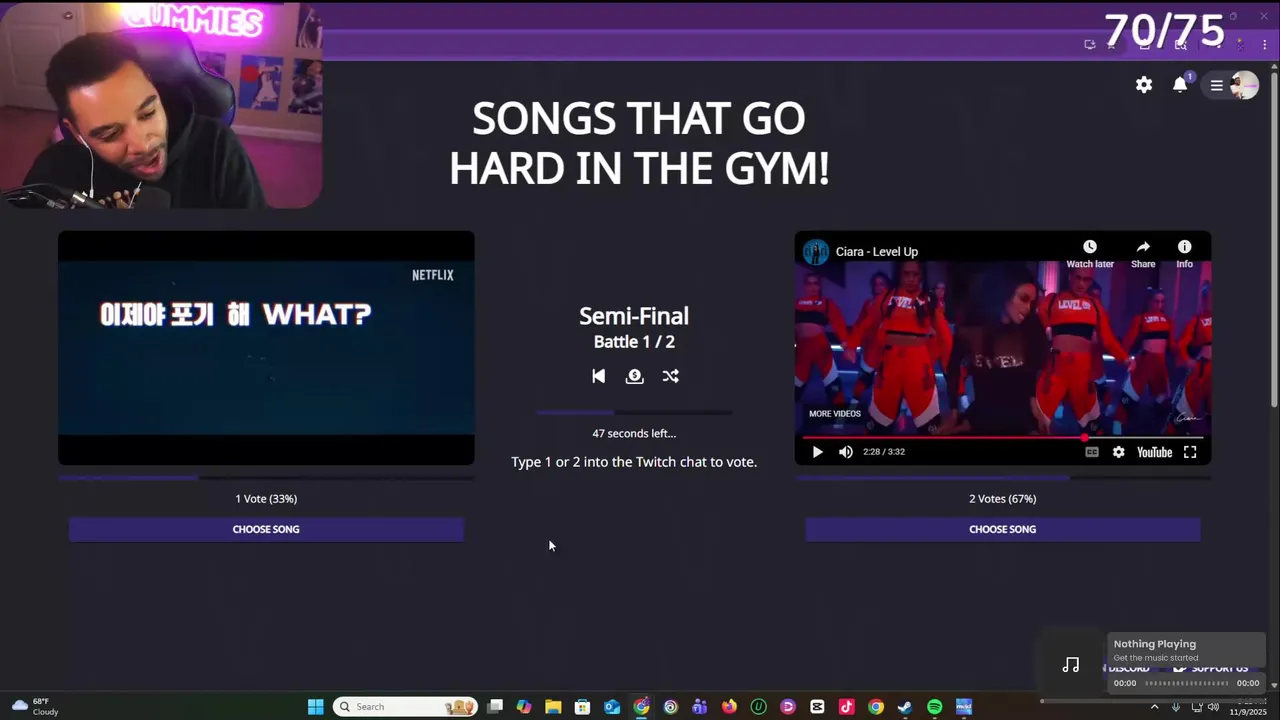Image resolution: width=1280 pixels, height=720 pixels.
Task: Click the Share arrow on the video
Action: (1143, 247)
